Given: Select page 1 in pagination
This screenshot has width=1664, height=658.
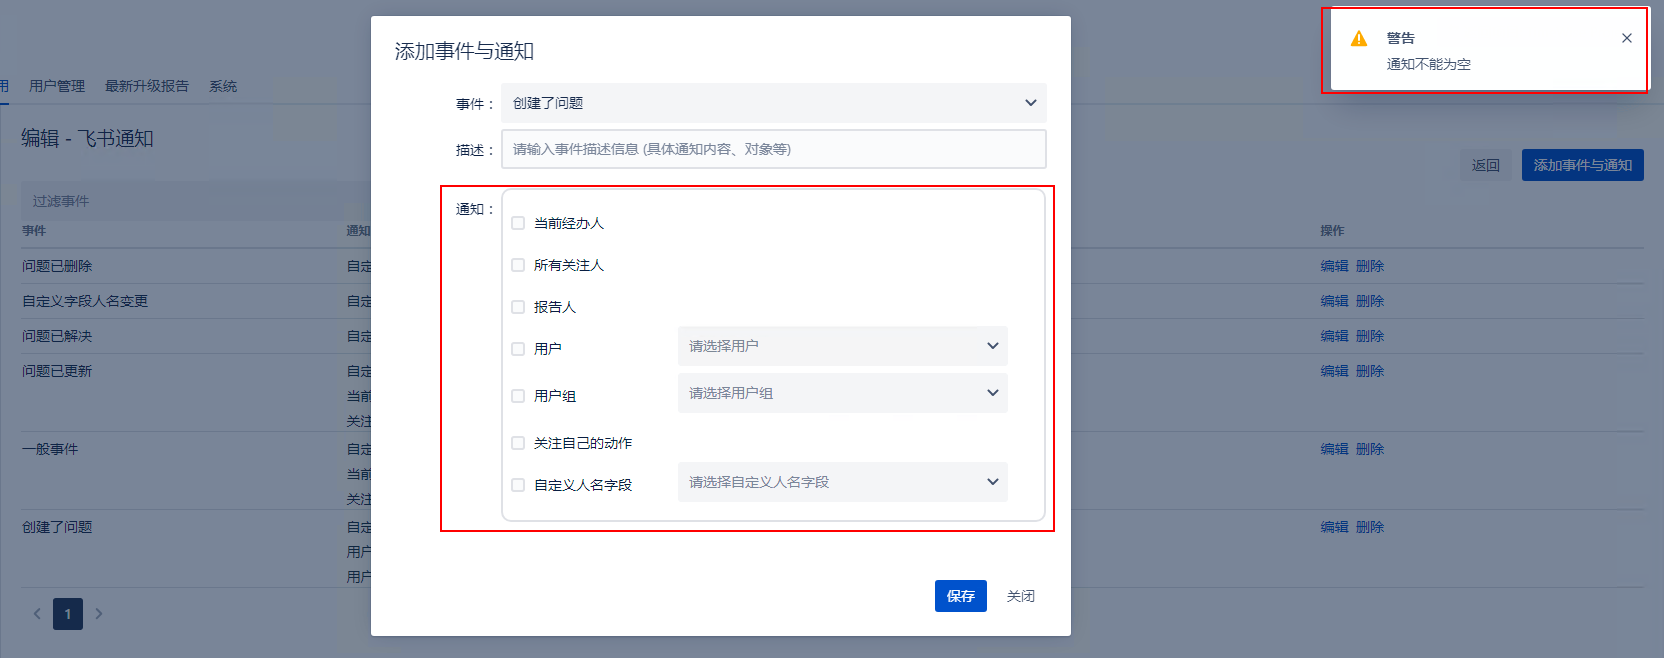Looking at the screenshot, I should [68, 614].
